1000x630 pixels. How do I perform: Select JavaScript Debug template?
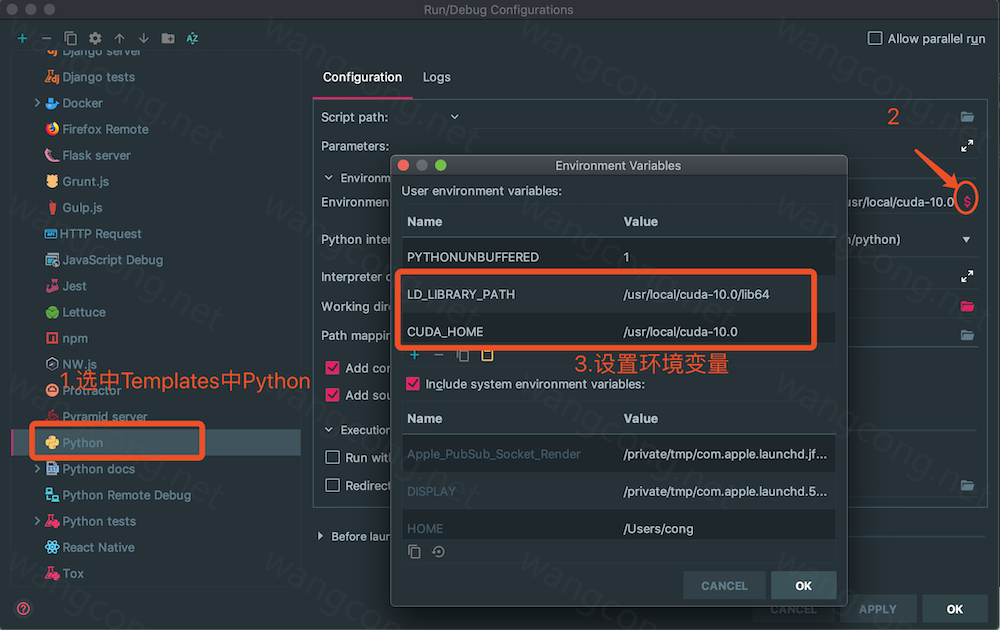(x=104, y=260)
